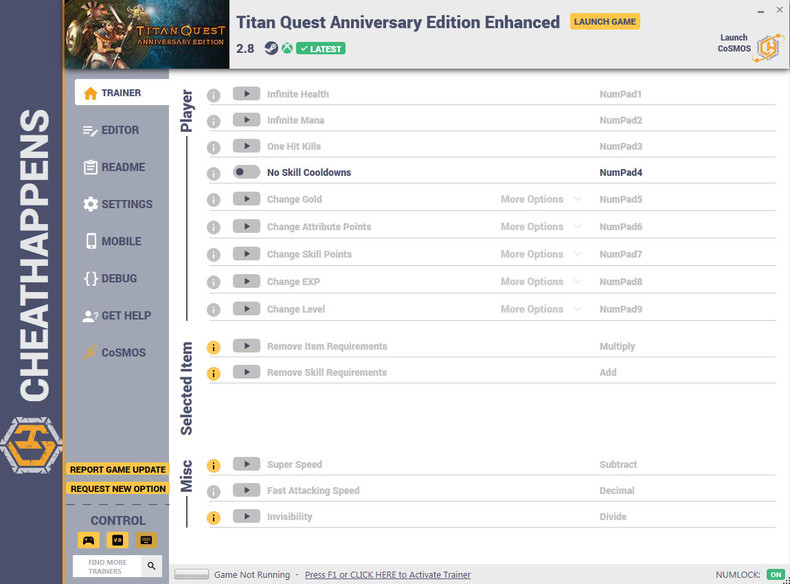Click the REPORT GAME UPDATE button

pyautogui.click(x=118, y=470)
